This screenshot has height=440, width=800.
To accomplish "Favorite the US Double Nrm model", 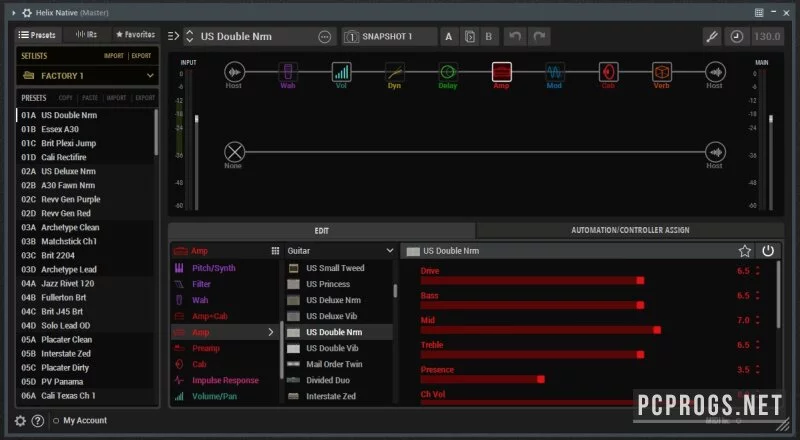I will click(x=744, y=251).
